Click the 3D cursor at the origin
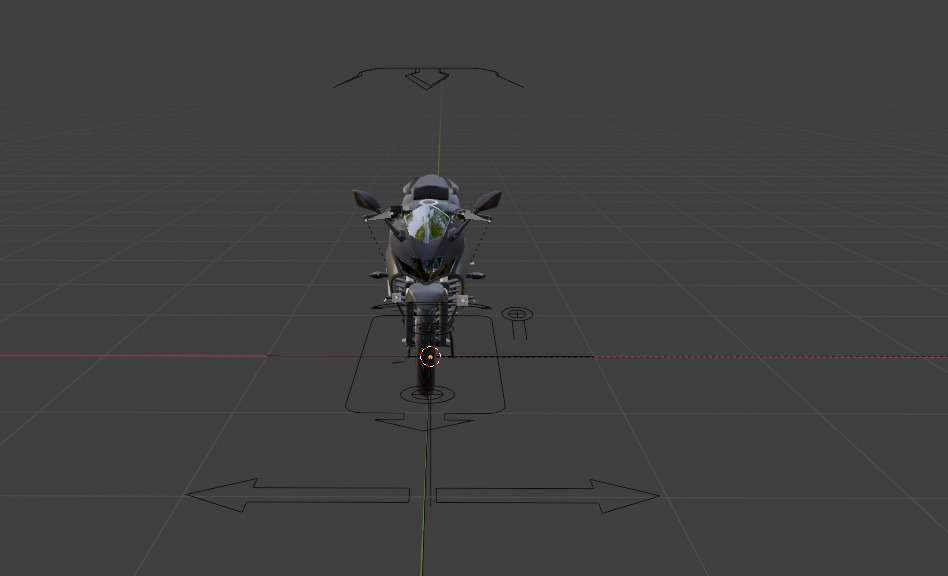948x576 pixels. (x=430, y=357)
